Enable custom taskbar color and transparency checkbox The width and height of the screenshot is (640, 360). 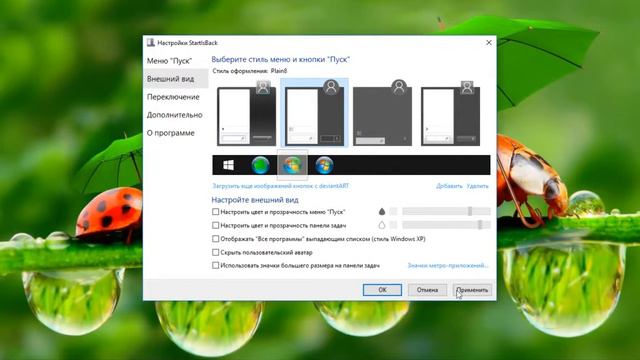click(216, 225)
